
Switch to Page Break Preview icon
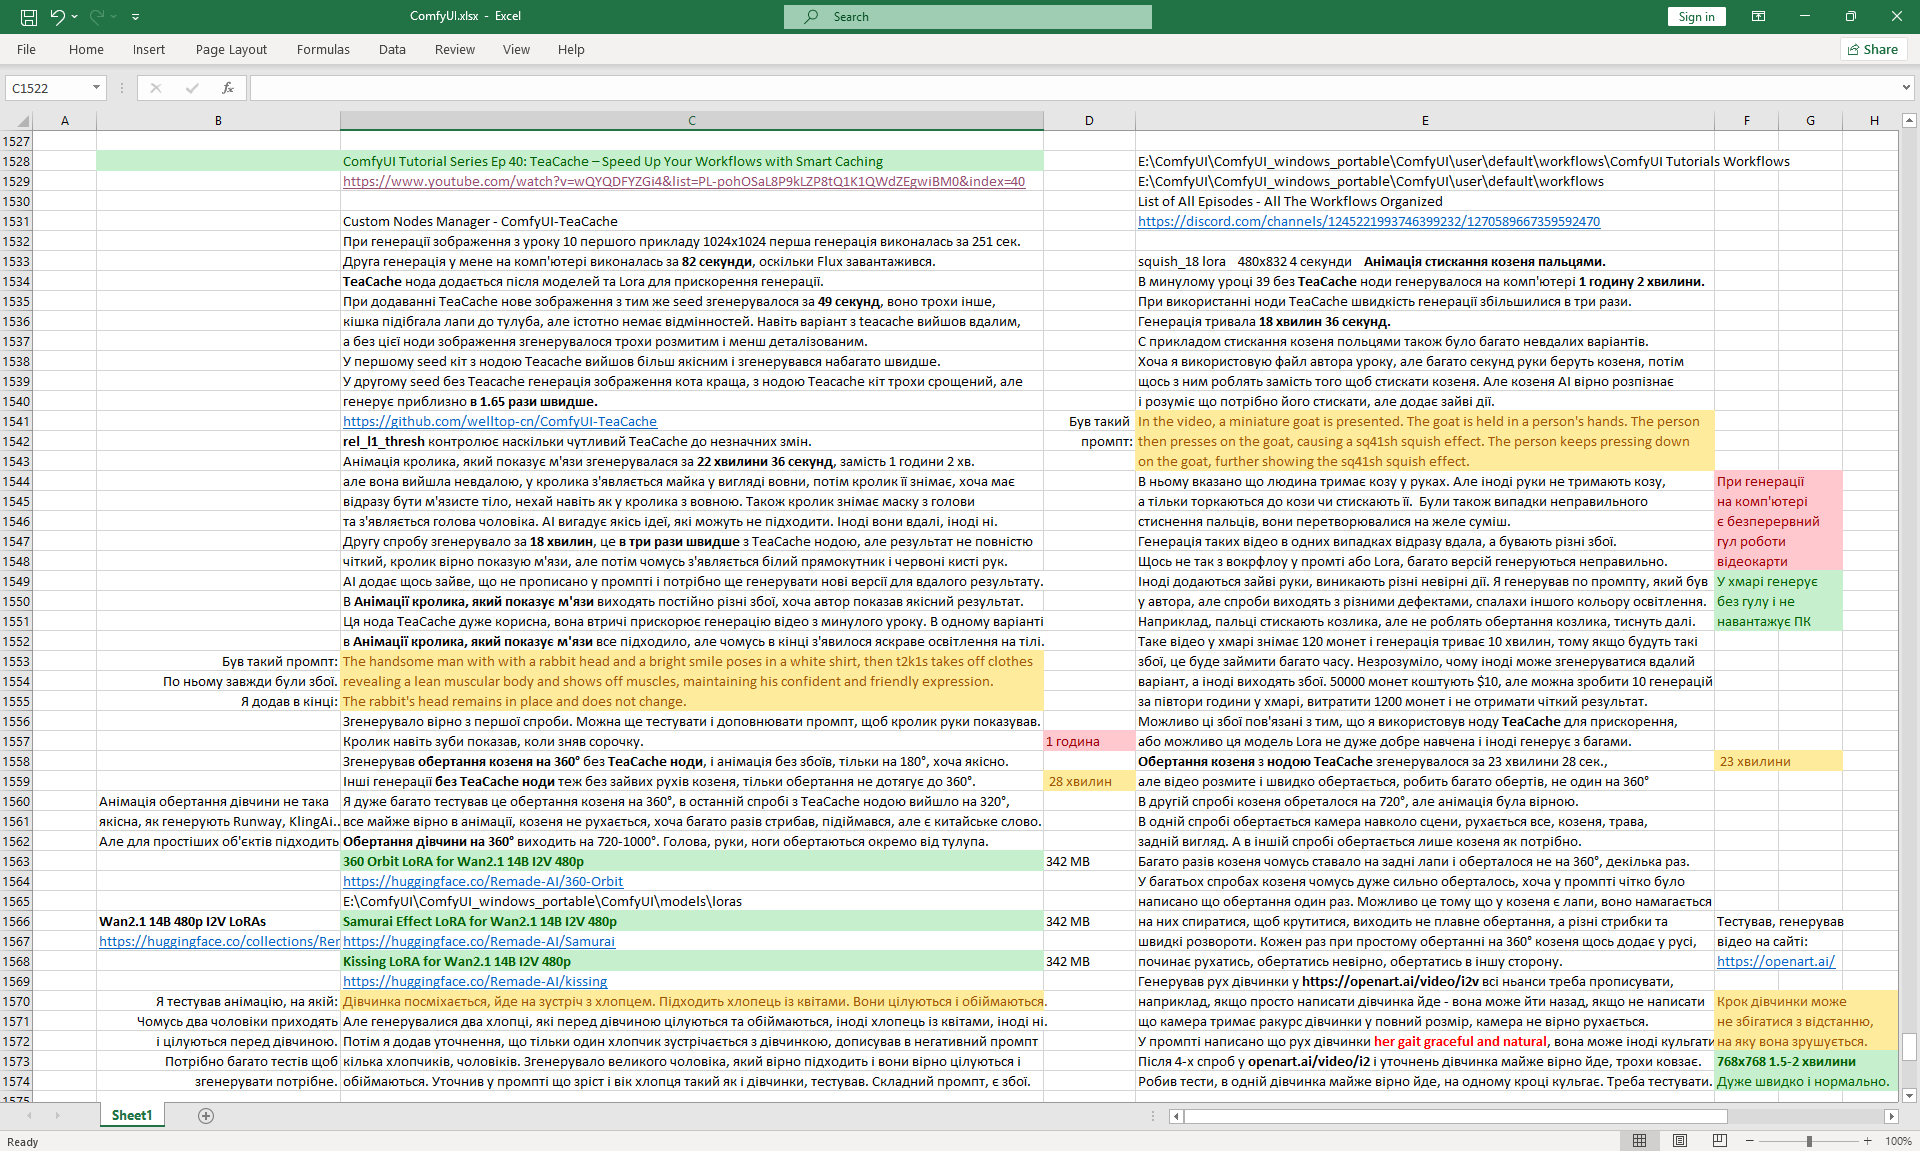pyautogui.click(x=1719, y=1141)
